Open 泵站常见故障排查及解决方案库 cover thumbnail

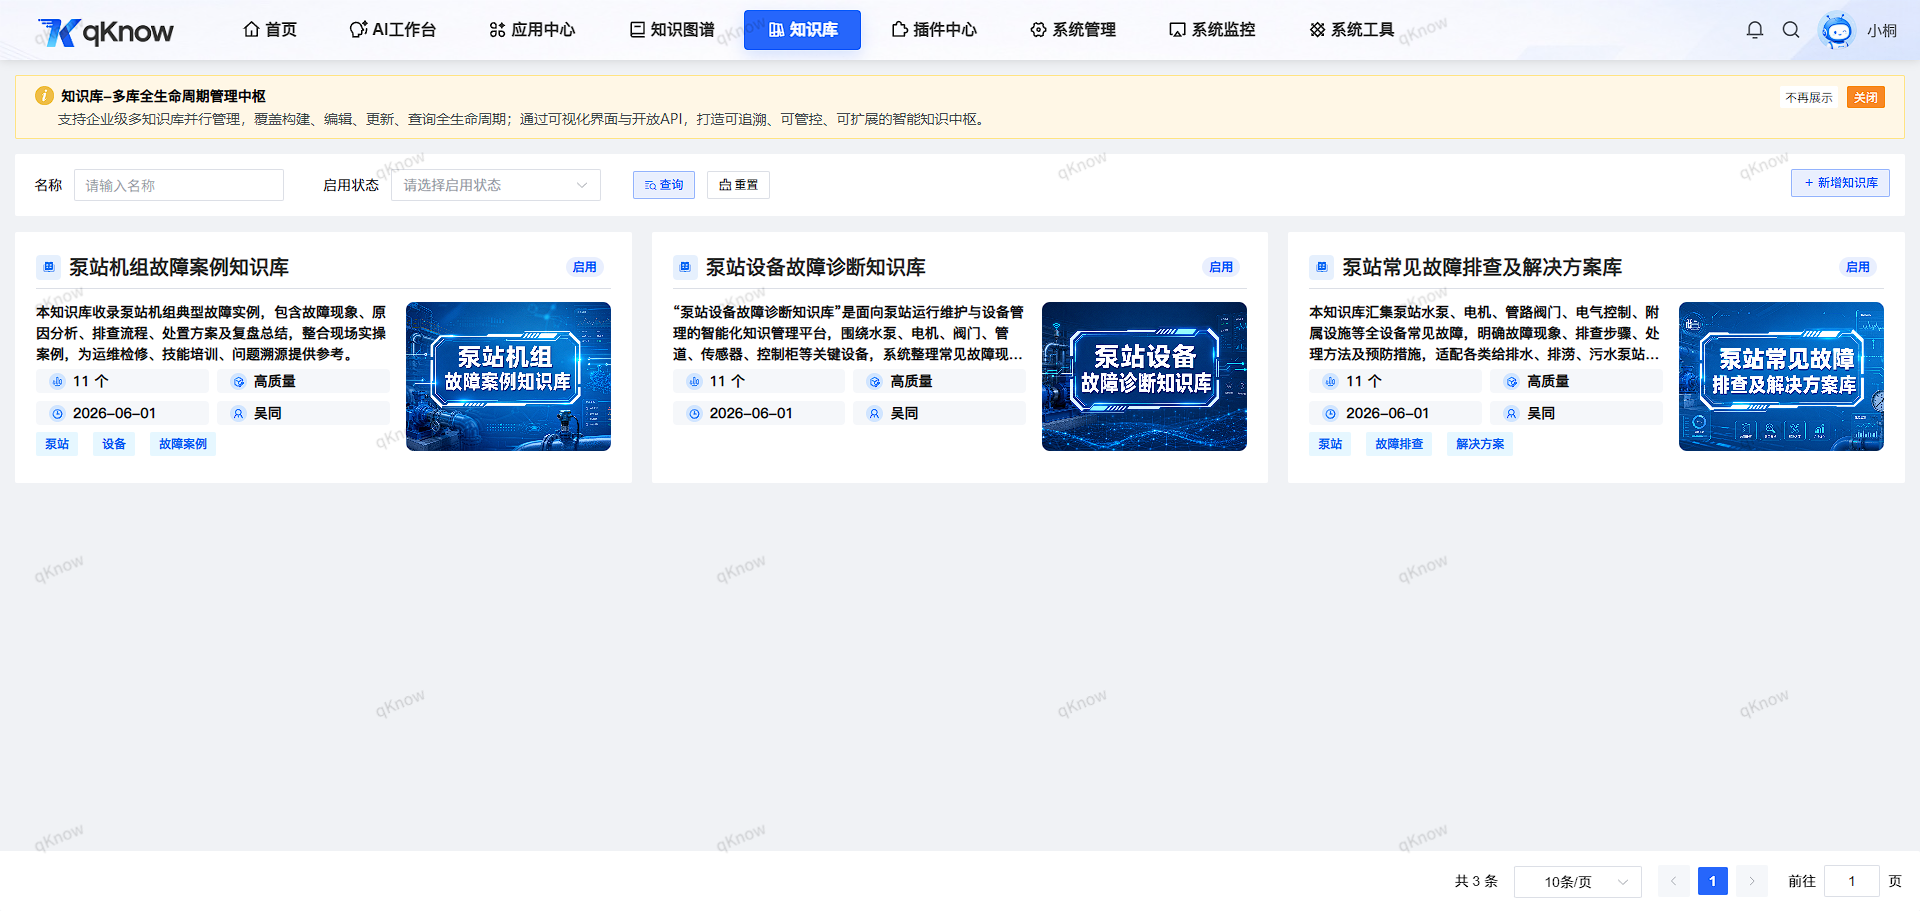point(1781,376)
